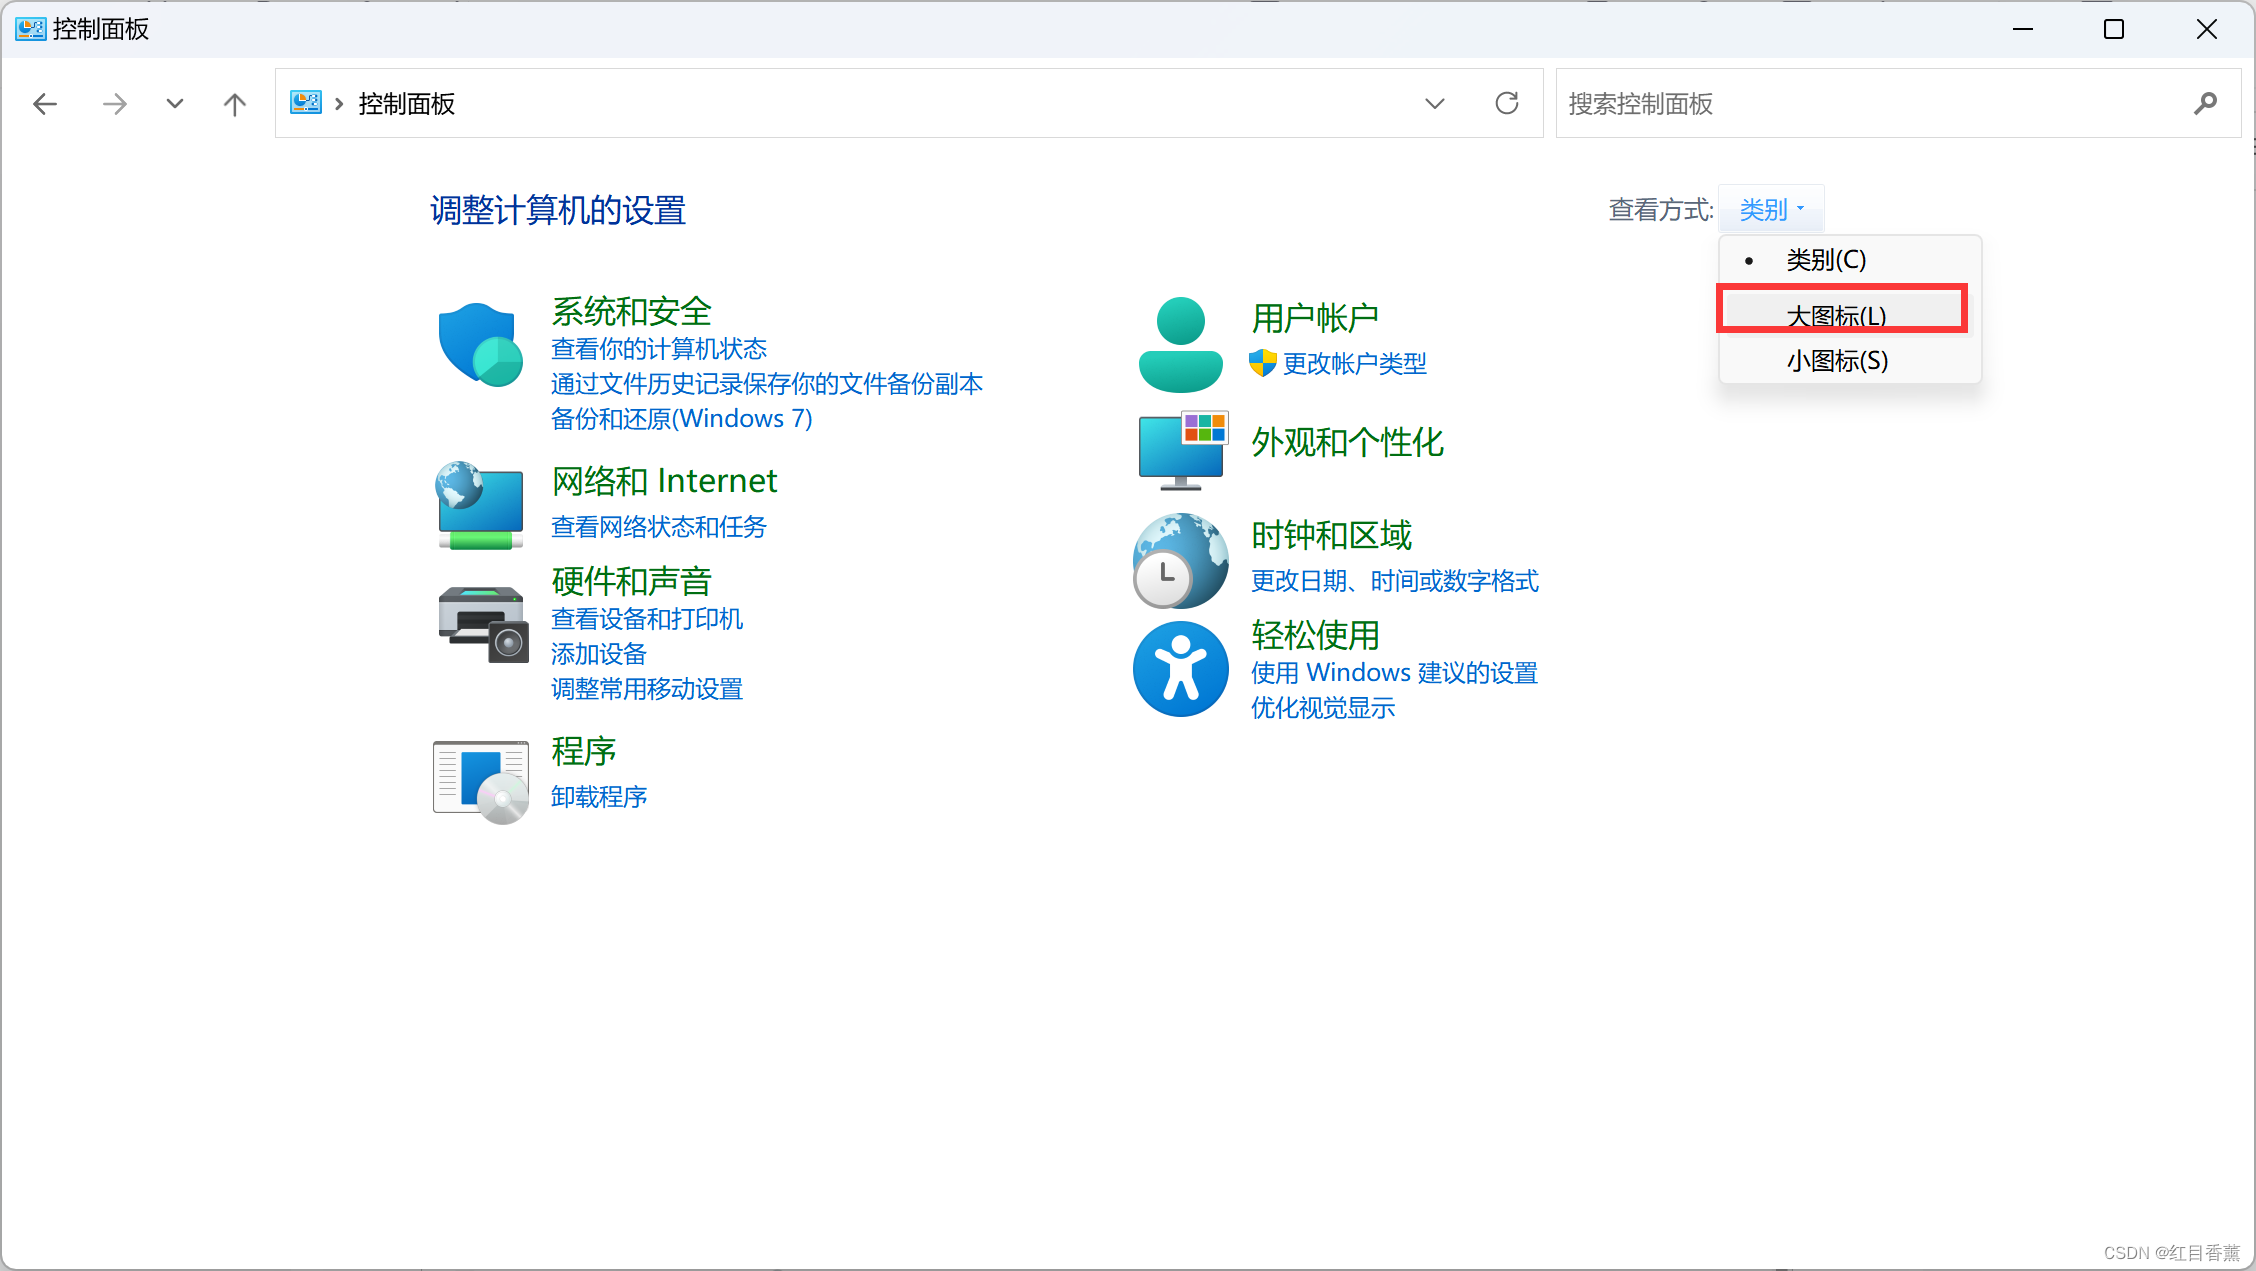Click the search magnifier icon
2256x1271 pixels.
[x=2205, y=103]
